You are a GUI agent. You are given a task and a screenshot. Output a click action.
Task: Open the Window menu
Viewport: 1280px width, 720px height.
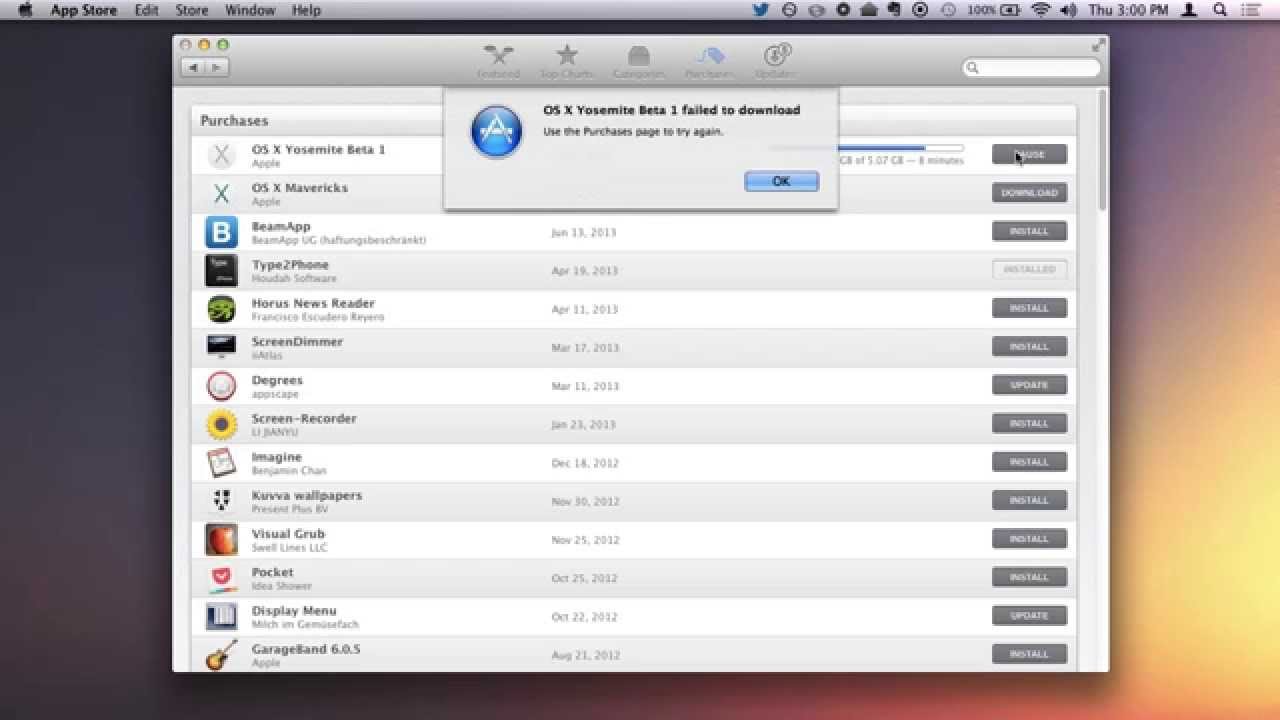pos(250,10)
